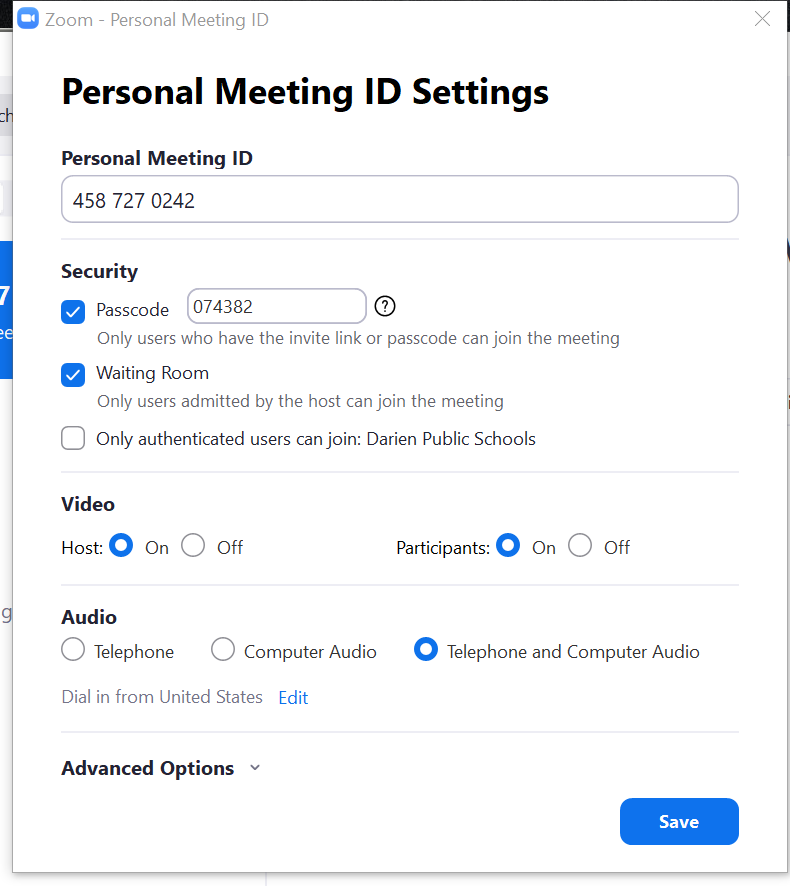Viewport: 790px width, 886px height.
Task: Choose Telephone audio only
Action: pos(73,650)
